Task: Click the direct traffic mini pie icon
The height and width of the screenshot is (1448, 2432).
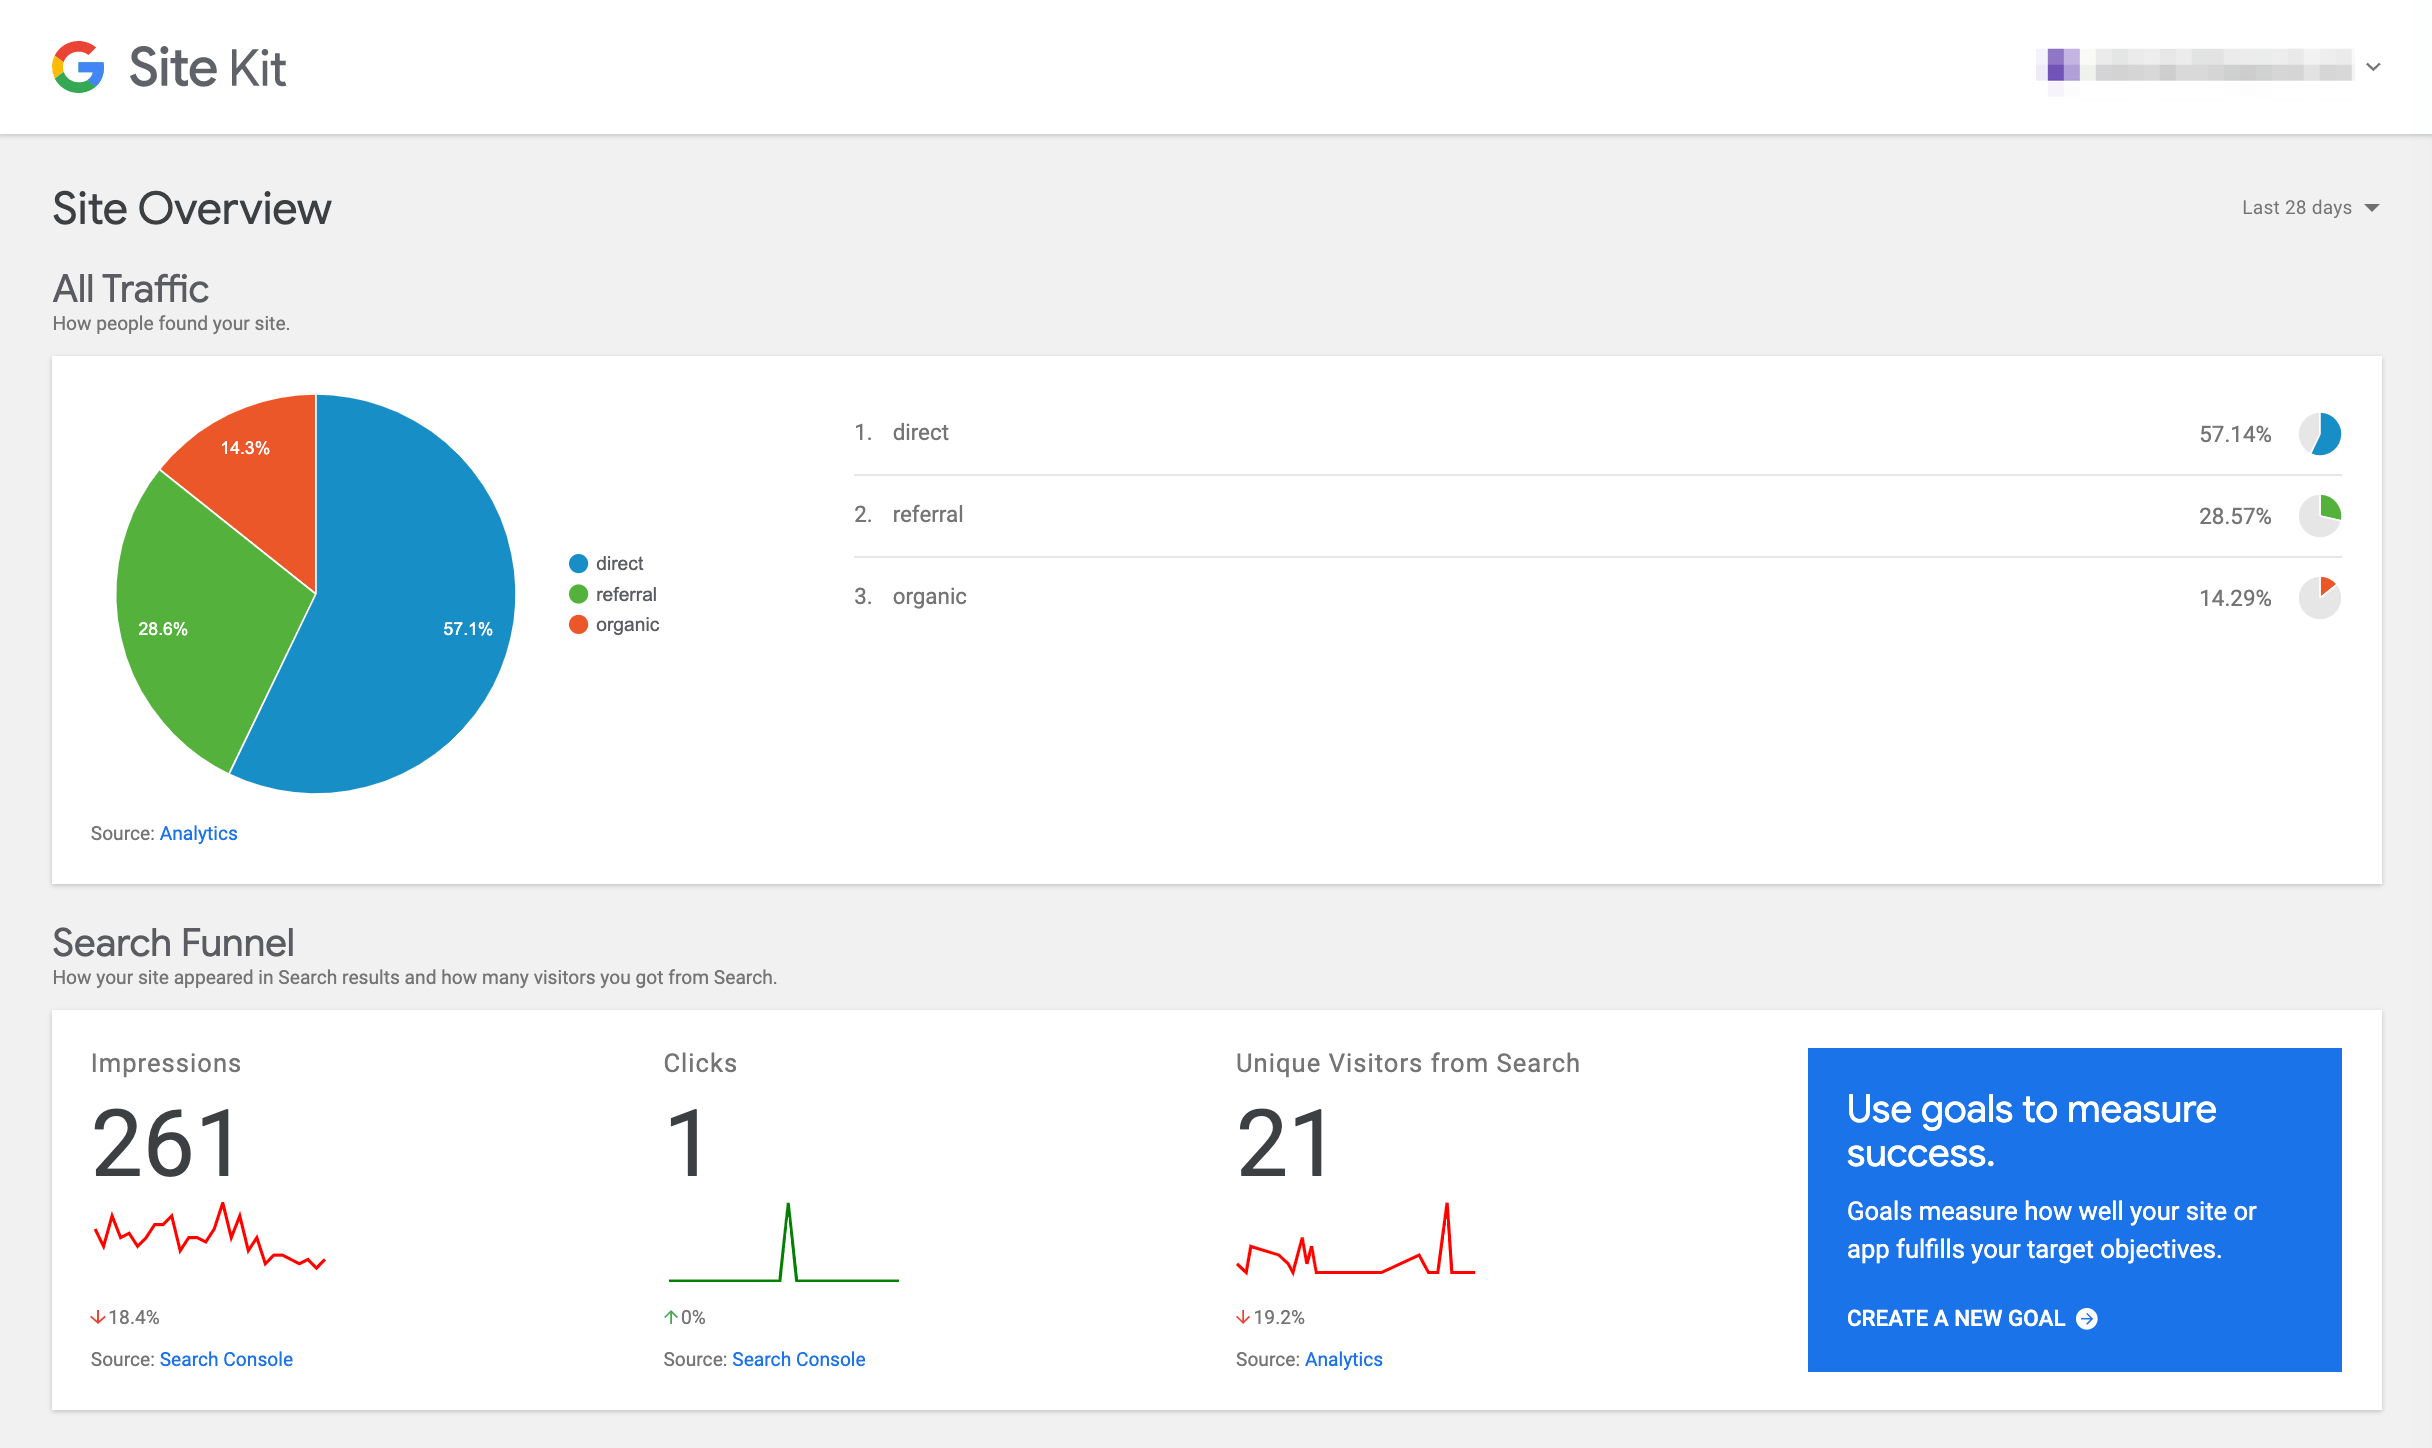Action: [x=2319, y=434]
